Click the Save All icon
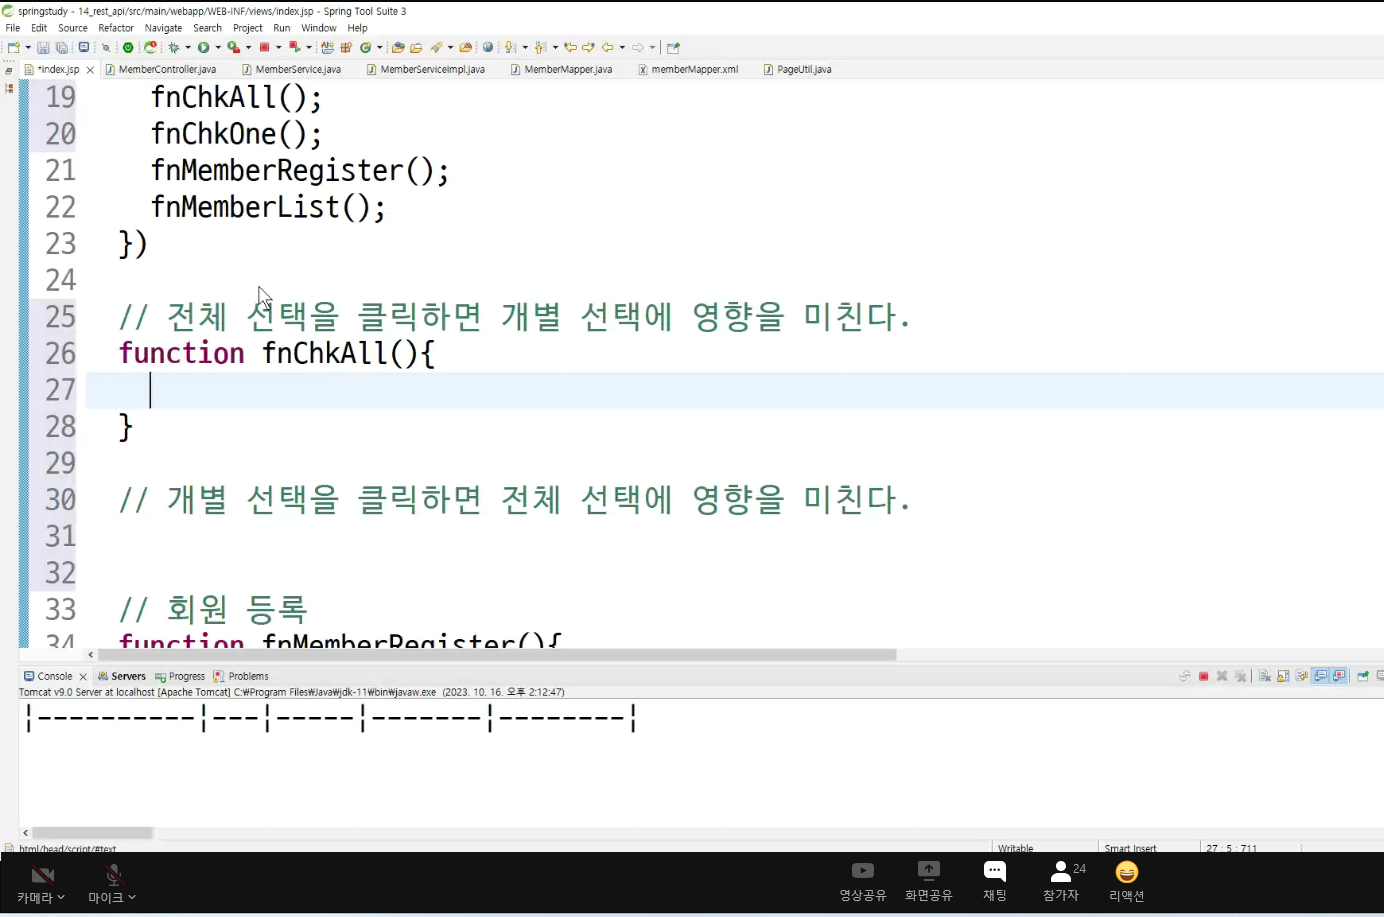This screenshot has height=917, width=1384. click(62, 47)
